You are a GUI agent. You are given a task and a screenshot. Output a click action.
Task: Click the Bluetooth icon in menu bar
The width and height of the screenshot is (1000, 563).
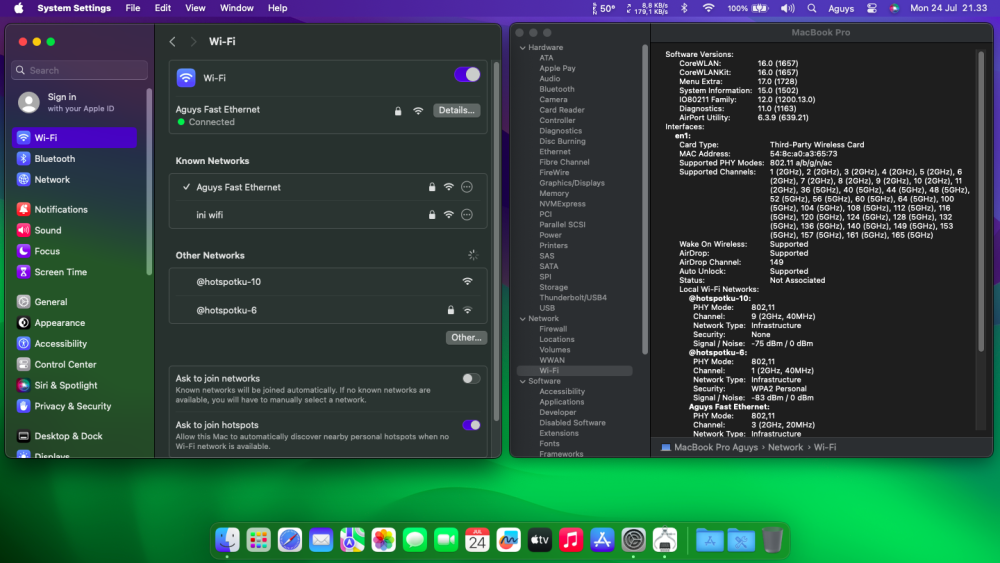(684, 8)
